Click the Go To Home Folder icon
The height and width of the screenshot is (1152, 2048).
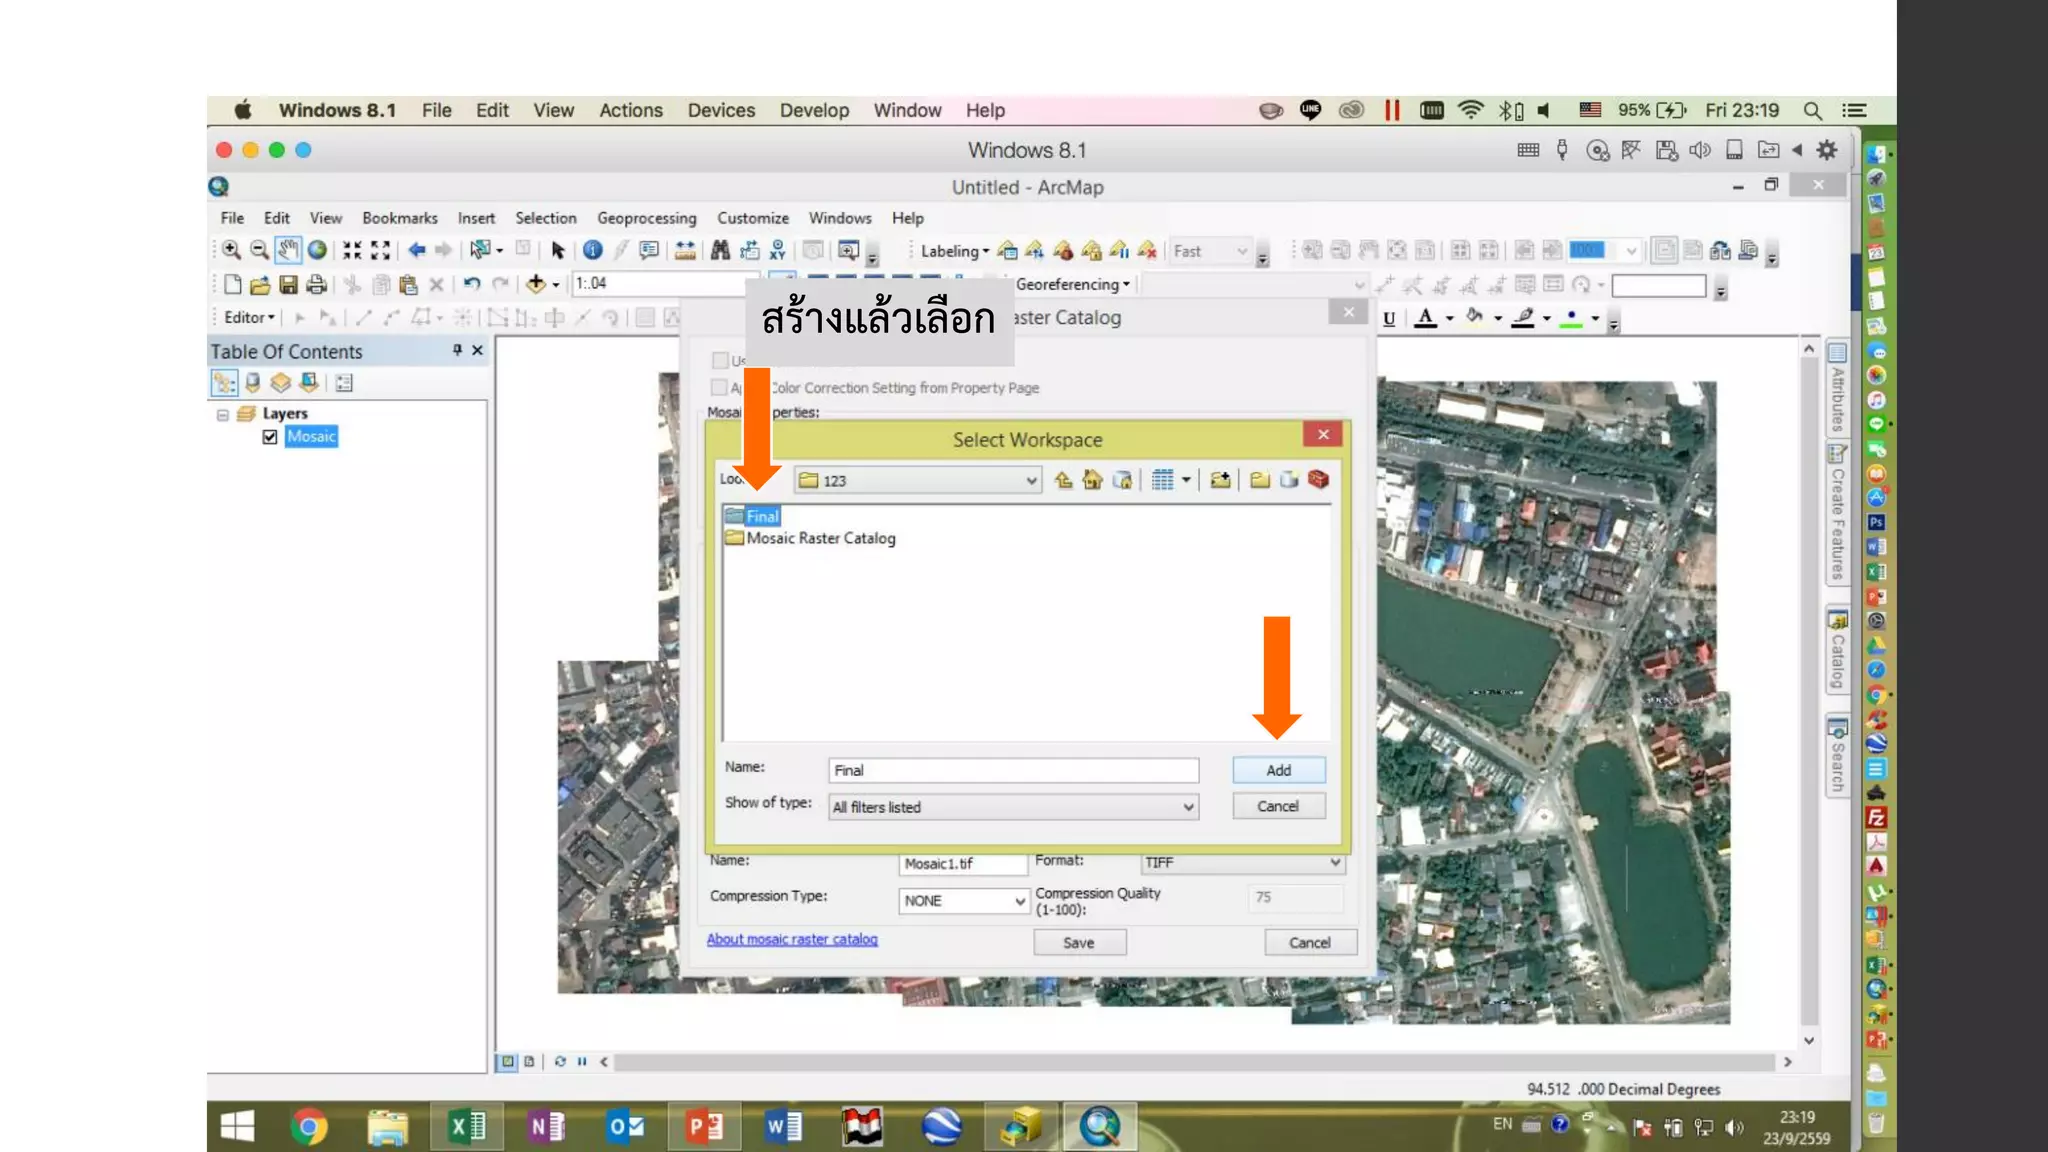(x=1092, y=480)
